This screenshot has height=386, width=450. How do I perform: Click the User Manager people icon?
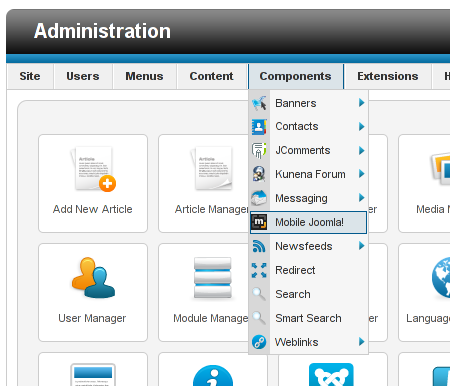[x=93, y=277]
